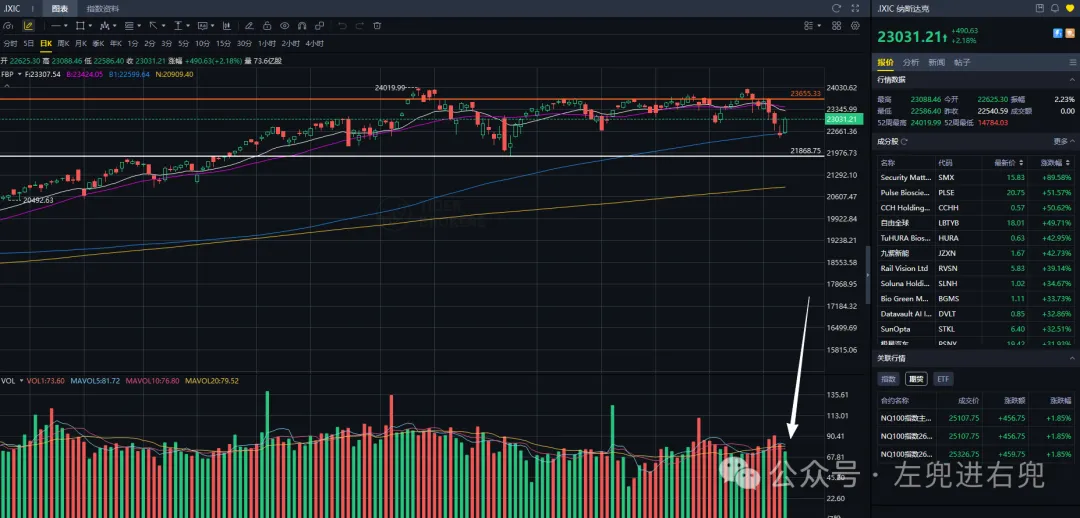
Task: Toggle the lock drawings icon
Action: (x=267, y=25)
